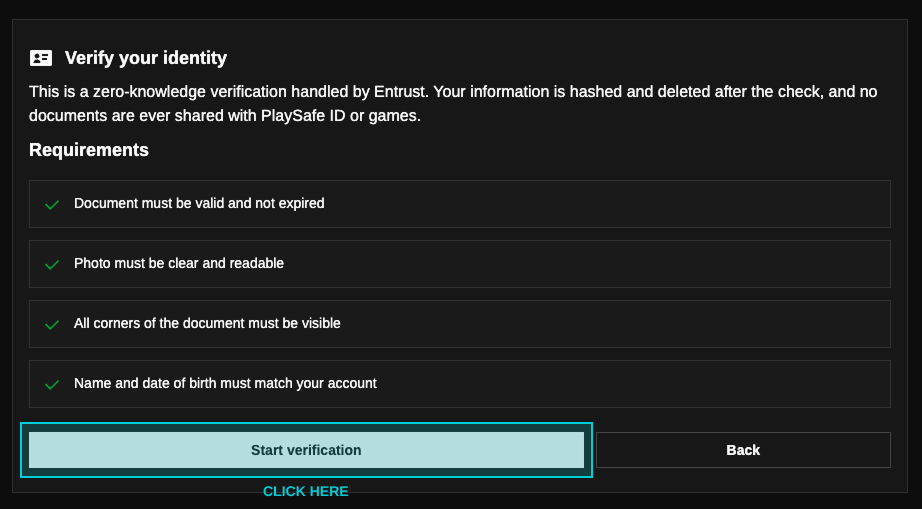922x509 pixels.
Task: Click the cyan CLICK HERE label
Action: click(305, 492)
